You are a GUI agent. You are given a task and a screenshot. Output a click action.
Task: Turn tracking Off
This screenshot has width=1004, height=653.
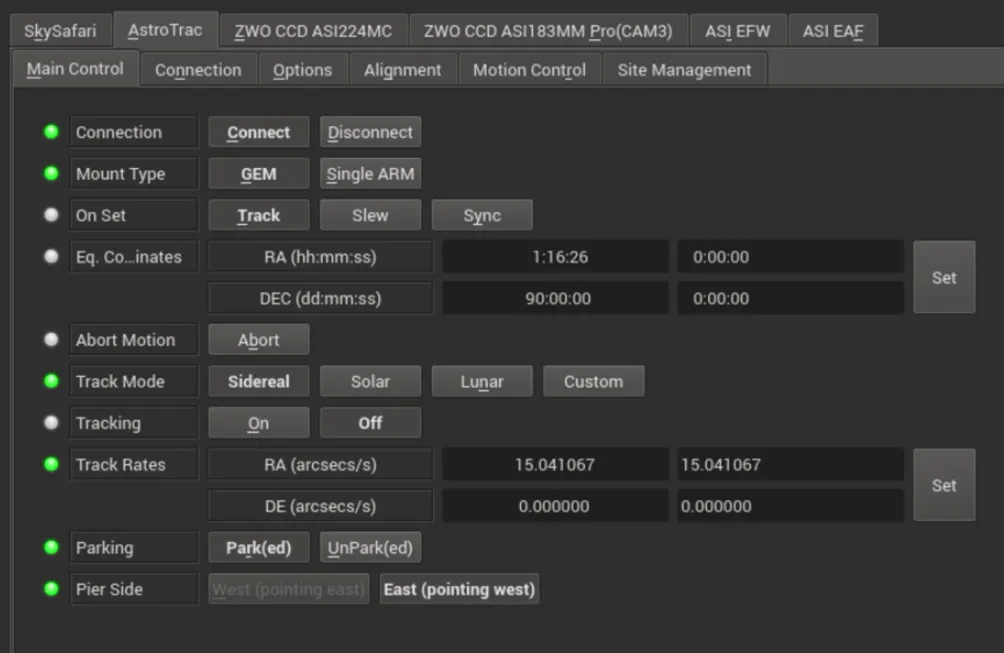[370, 423]
